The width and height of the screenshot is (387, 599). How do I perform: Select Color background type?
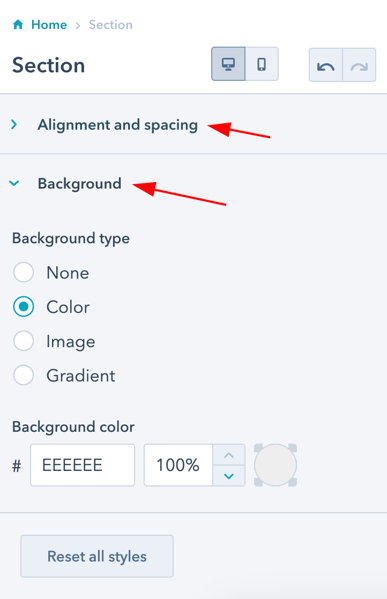23,307
